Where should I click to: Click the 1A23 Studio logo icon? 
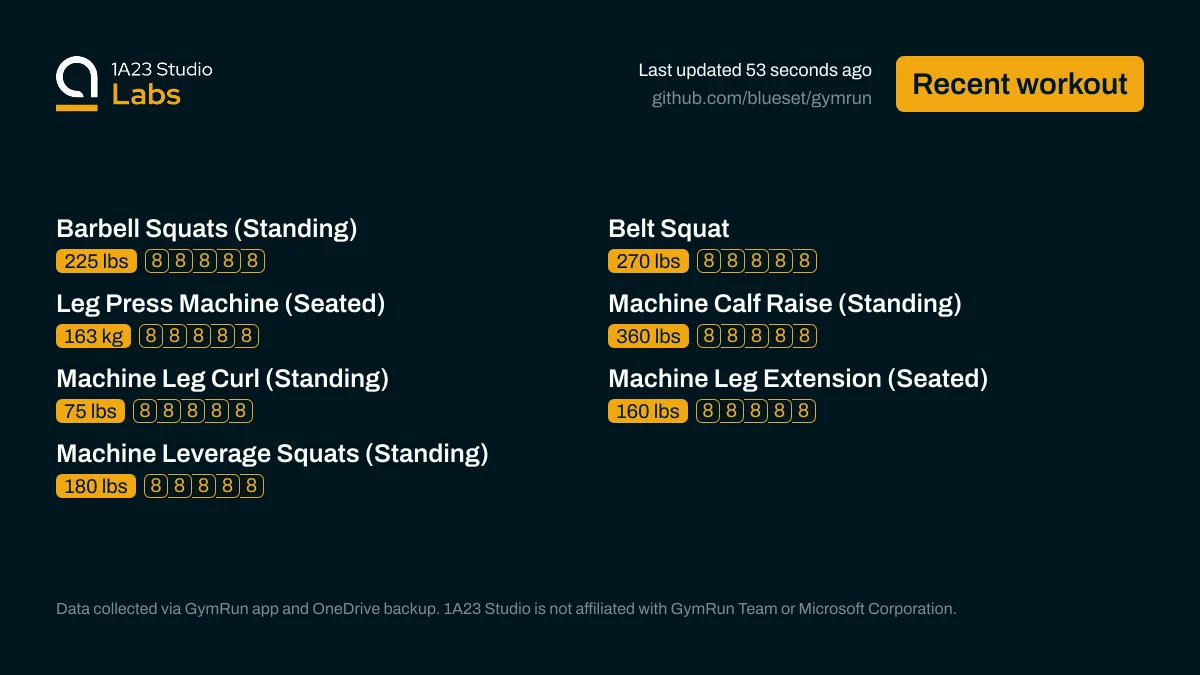point(77,83)
